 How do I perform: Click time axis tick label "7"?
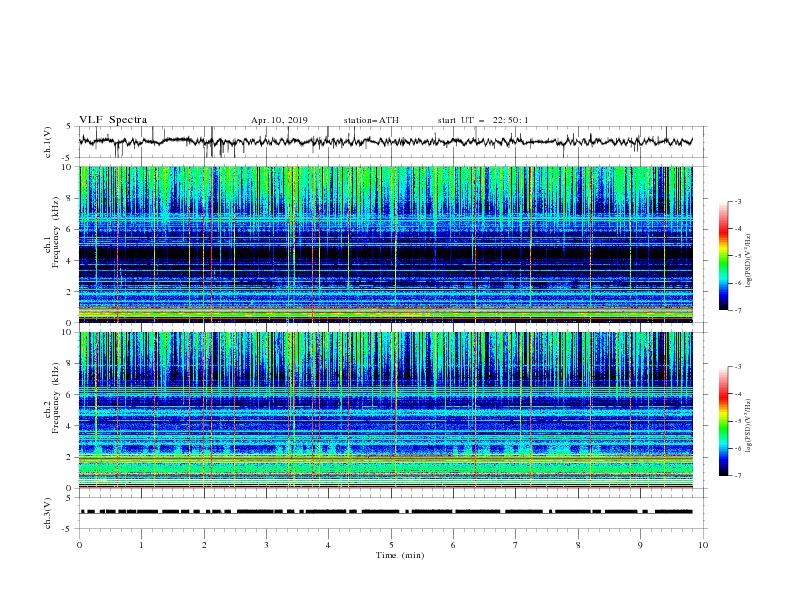pyautogui.click(x=516, y=545)
